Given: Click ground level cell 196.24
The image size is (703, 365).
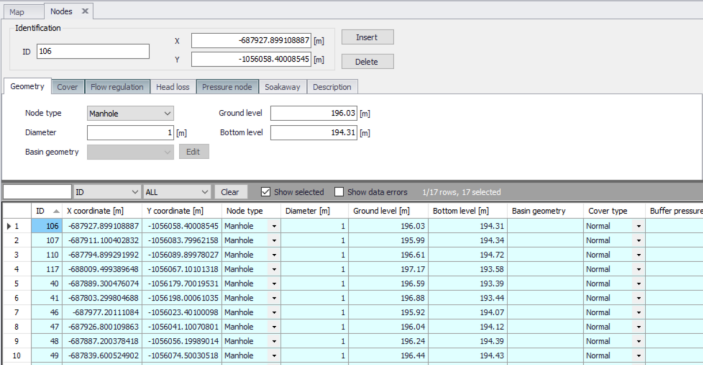Looking at the screenshot, I should point(388,341).
